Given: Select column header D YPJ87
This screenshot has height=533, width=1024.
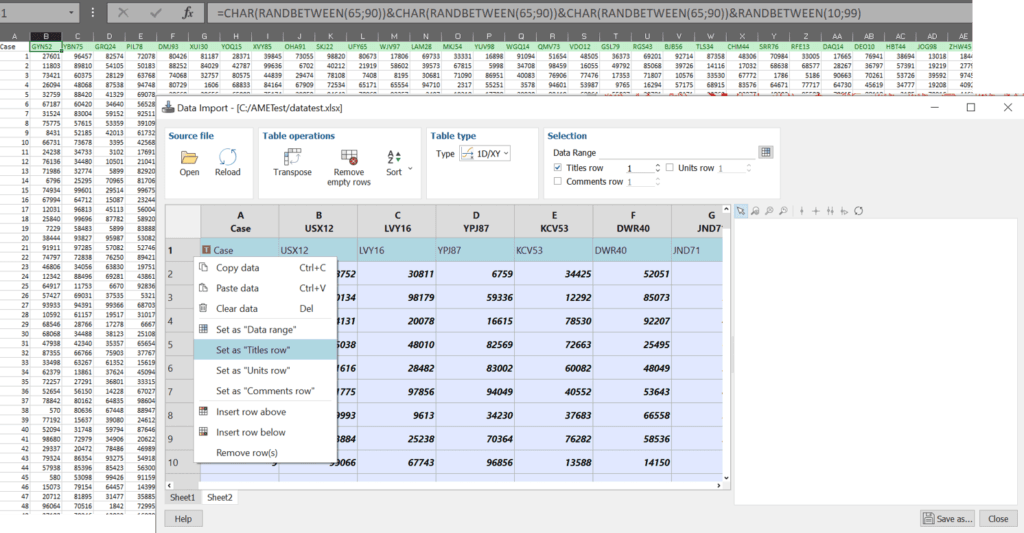Looking at the screenshot, I should tap(474, 221).
